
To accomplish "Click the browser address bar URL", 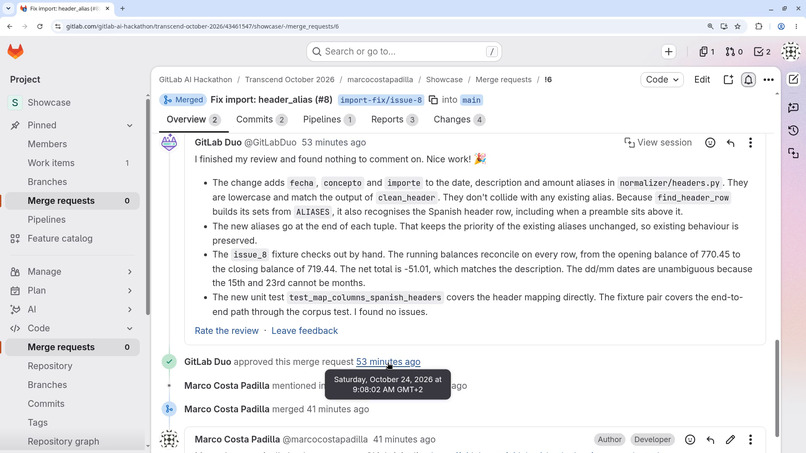I will click(x=202, y=26).
